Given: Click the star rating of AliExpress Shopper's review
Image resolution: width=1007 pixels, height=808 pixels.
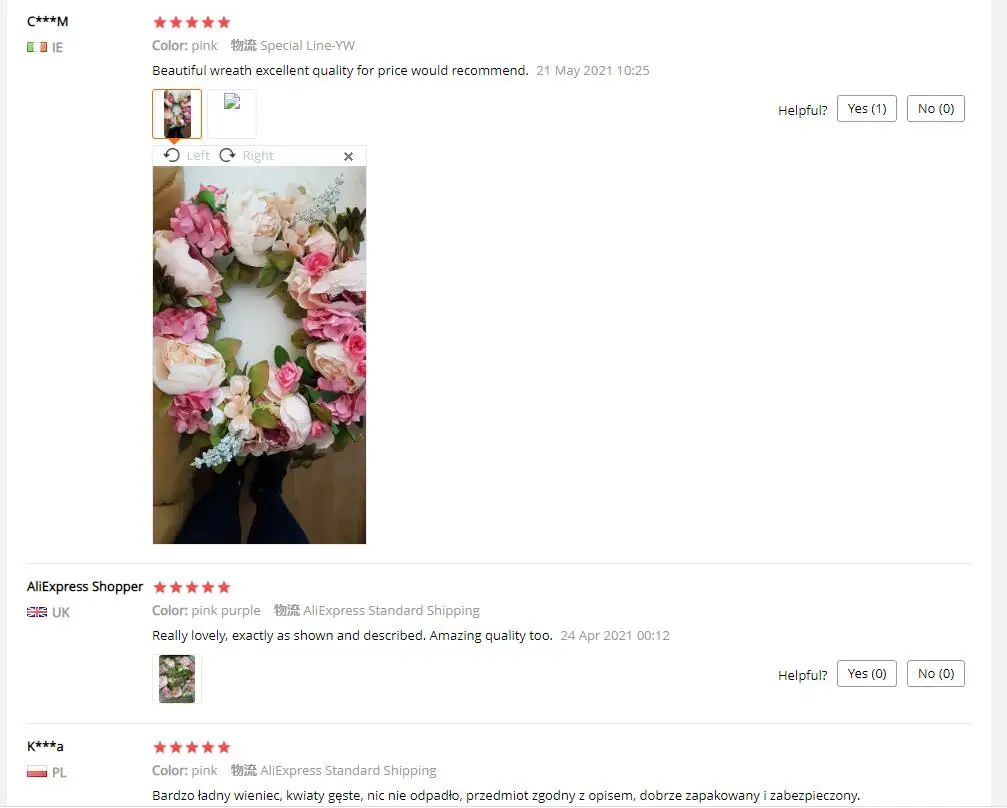Looking at the screenshot, I should click(191, 587).
